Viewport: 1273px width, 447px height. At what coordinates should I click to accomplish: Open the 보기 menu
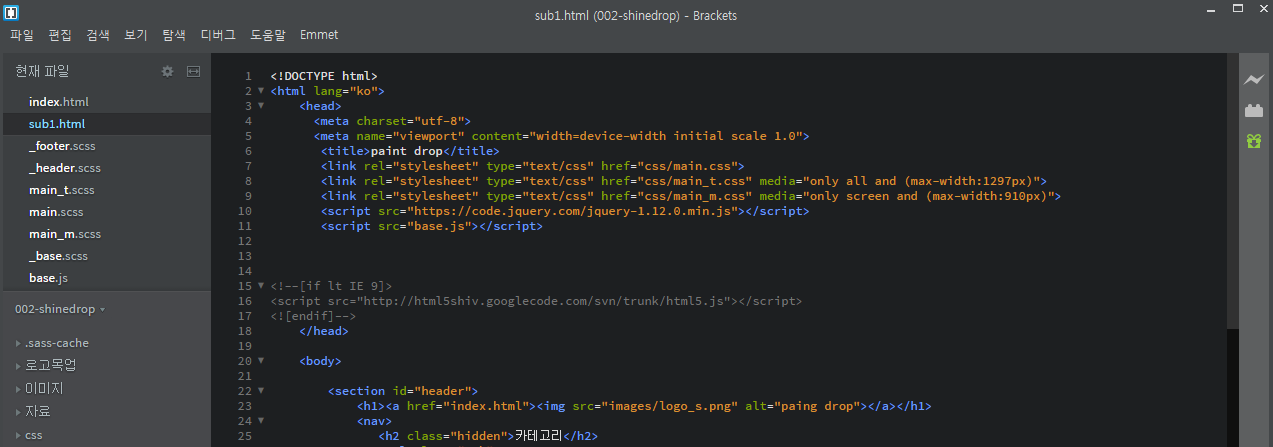click(136, 35)
